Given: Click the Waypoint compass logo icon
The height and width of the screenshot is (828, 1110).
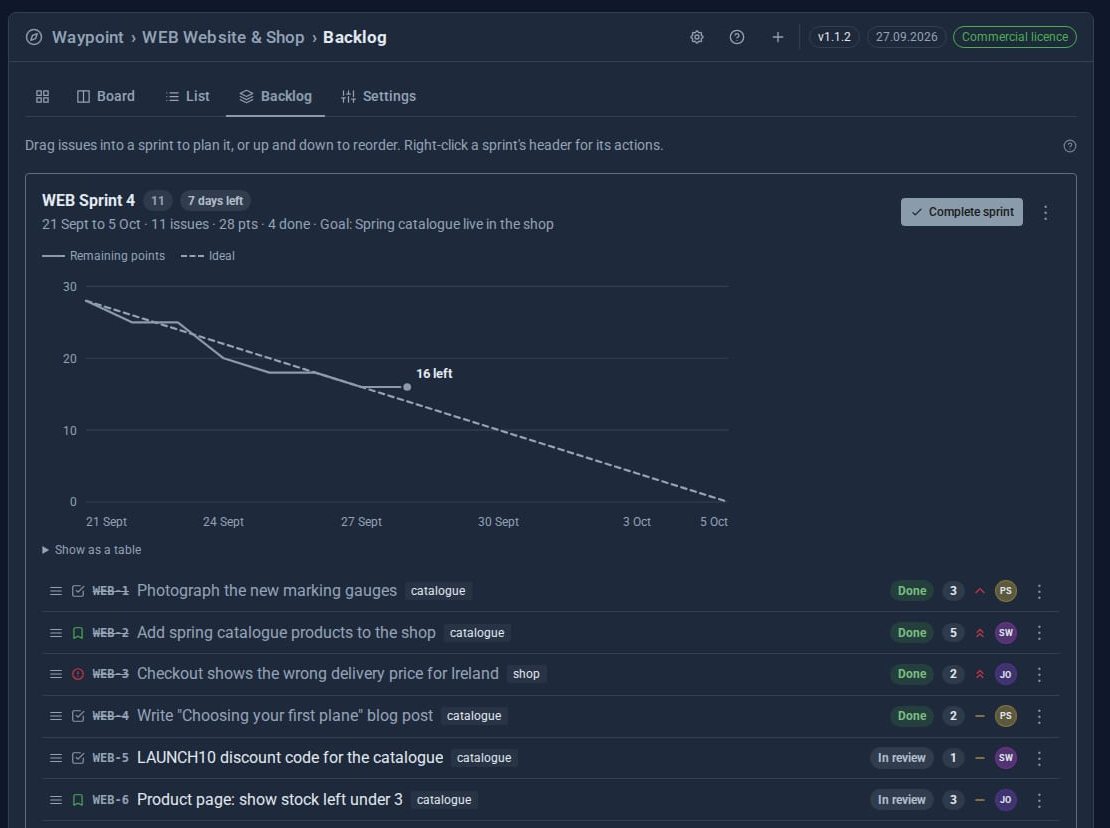Looking at the screenshot, I should 33,37.
